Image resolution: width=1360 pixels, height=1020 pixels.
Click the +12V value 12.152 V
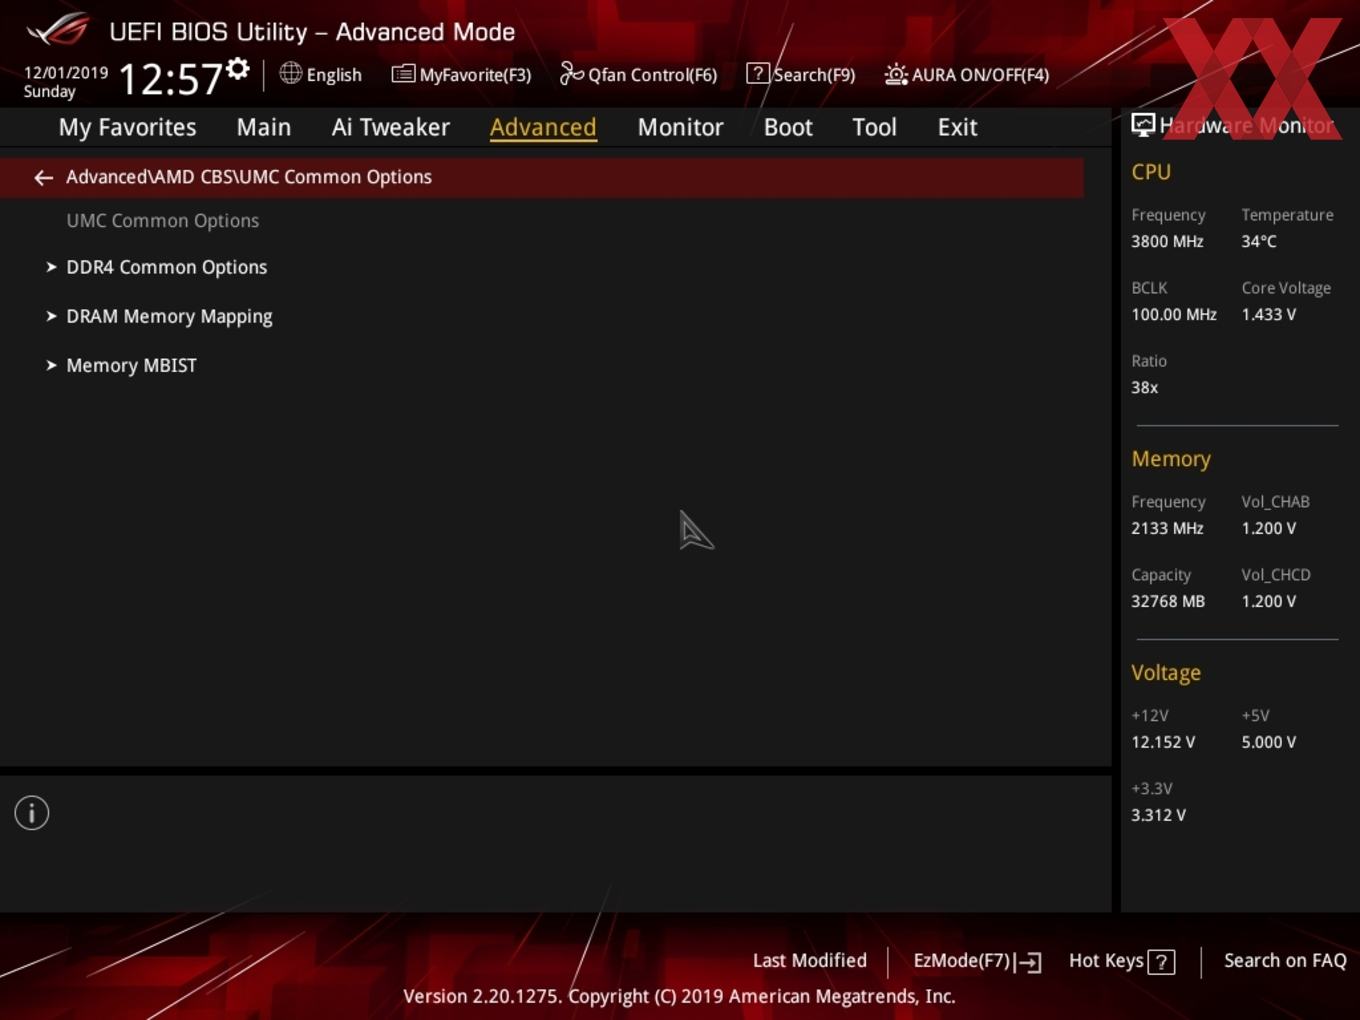coord(1163,742)
